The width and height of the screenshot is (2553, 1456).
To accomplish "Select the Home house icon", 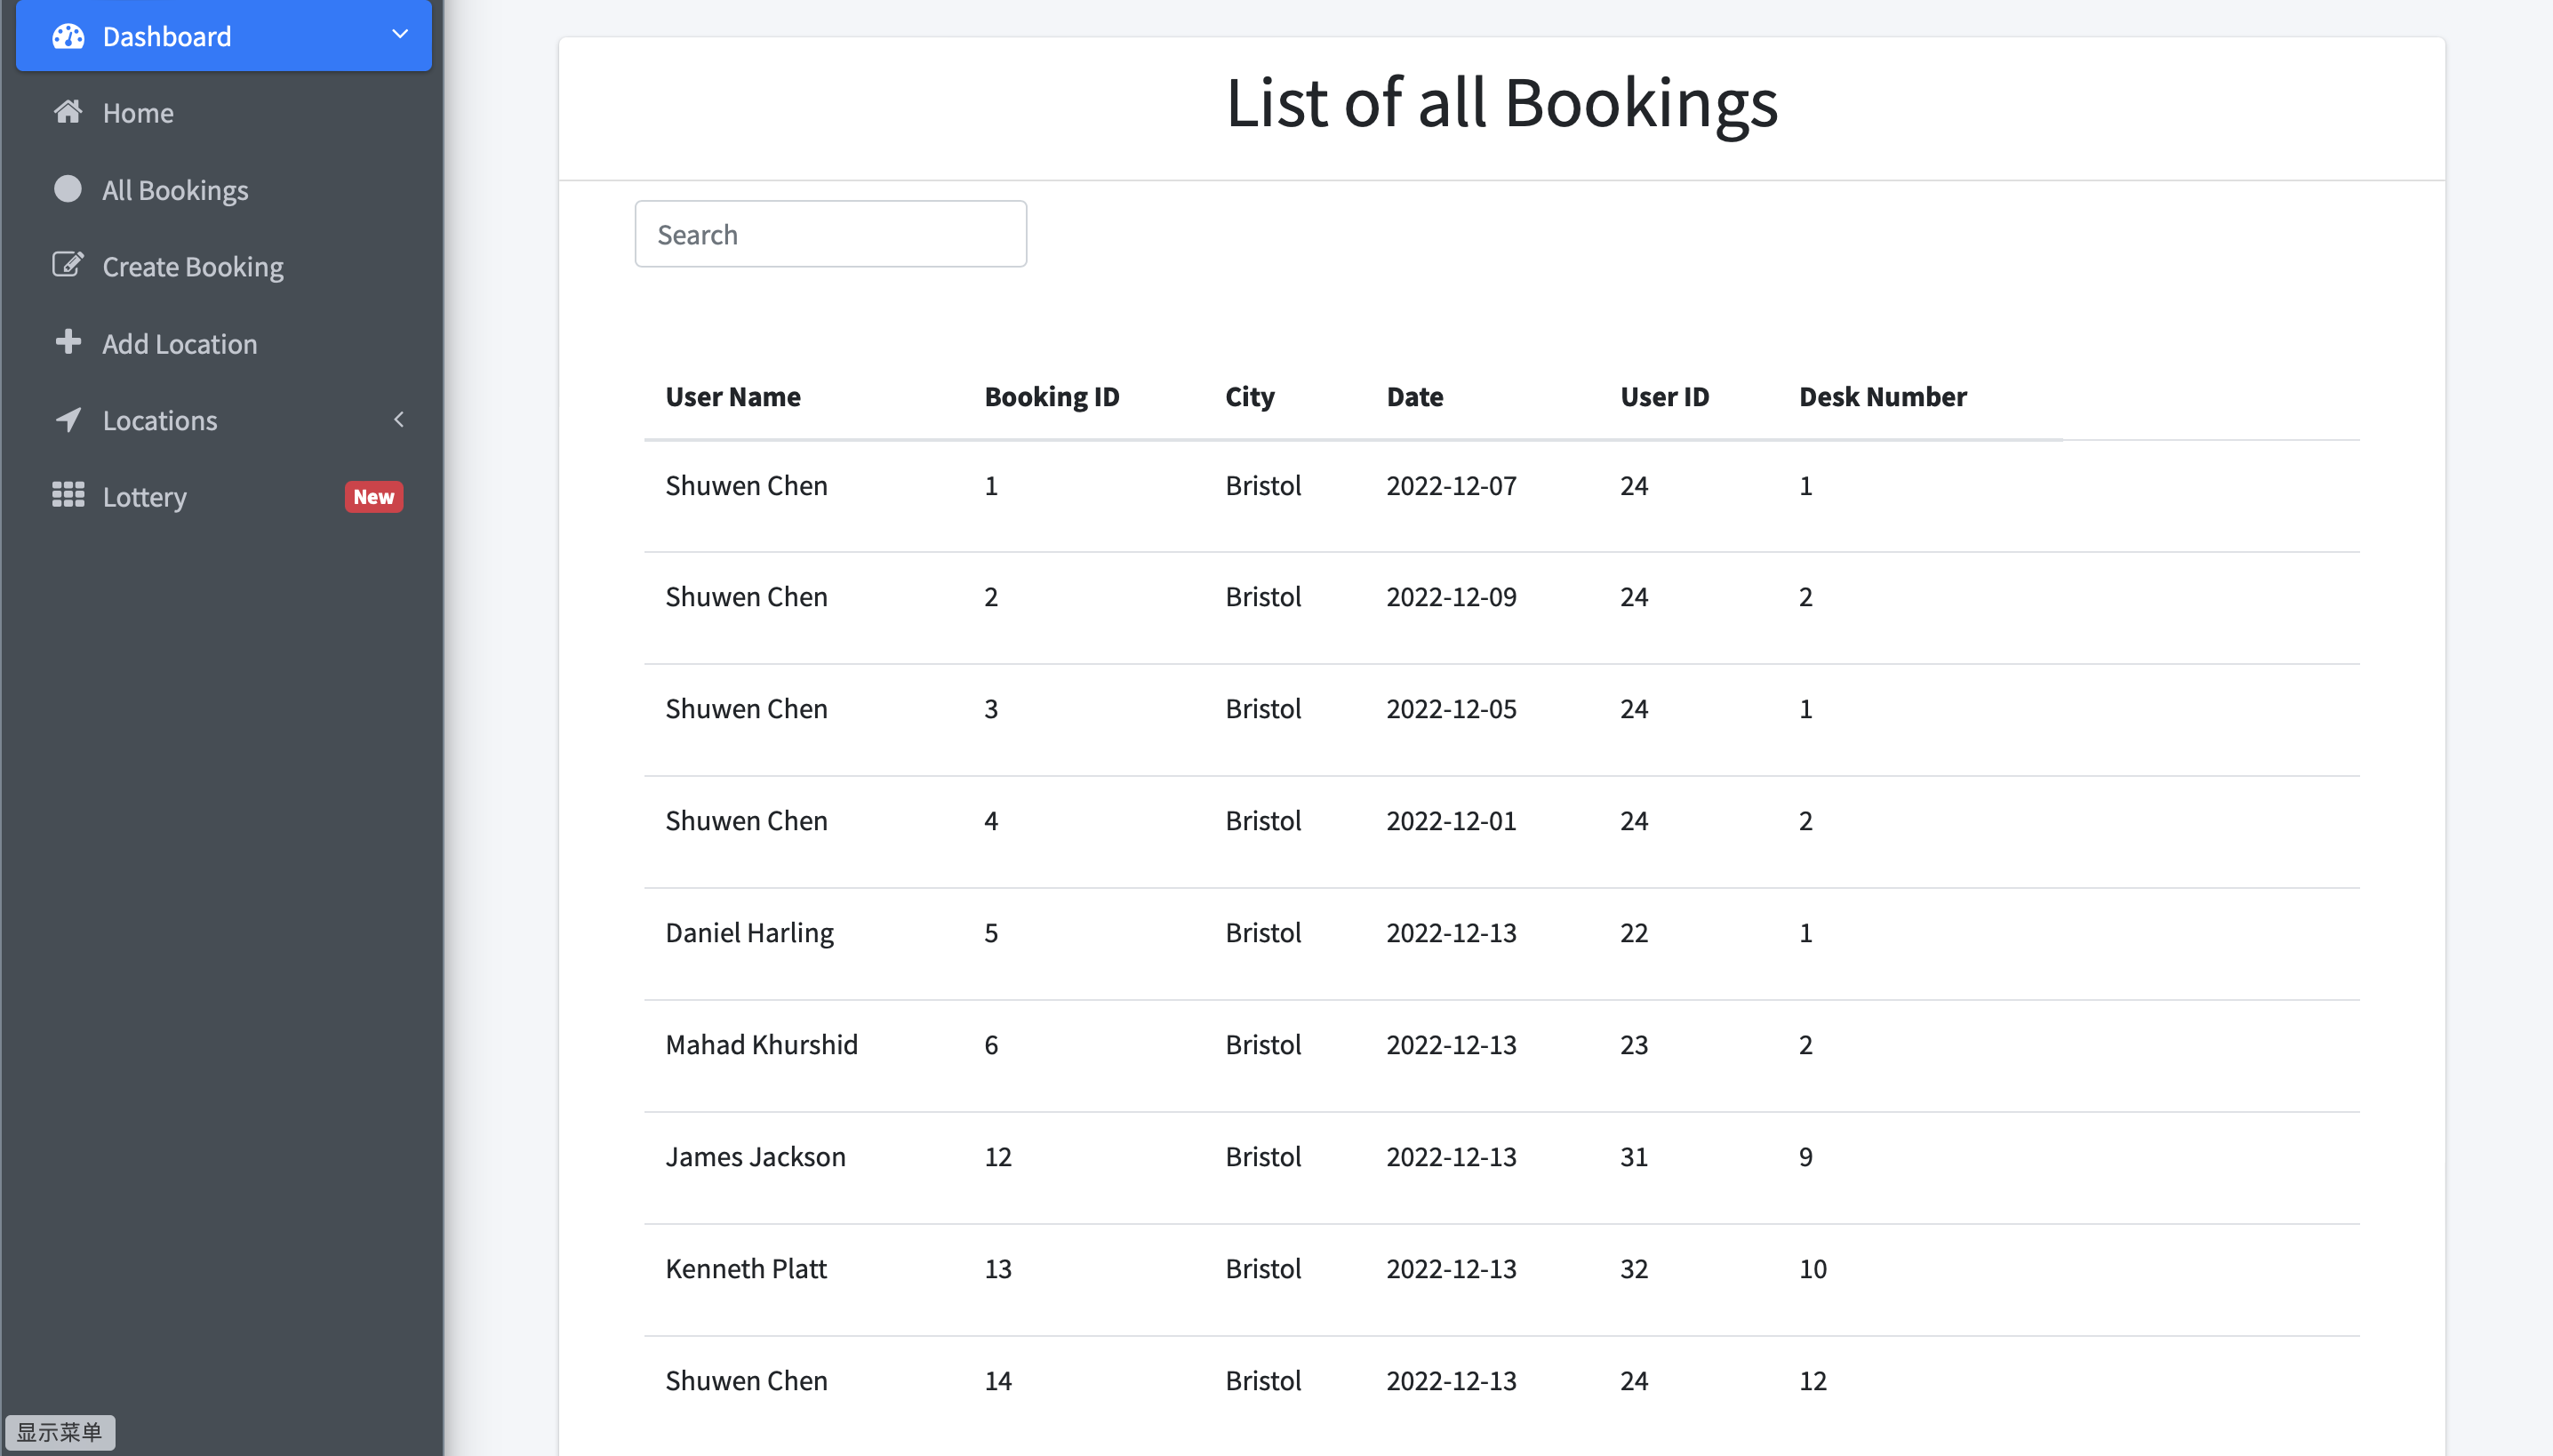I will [67, 111].
